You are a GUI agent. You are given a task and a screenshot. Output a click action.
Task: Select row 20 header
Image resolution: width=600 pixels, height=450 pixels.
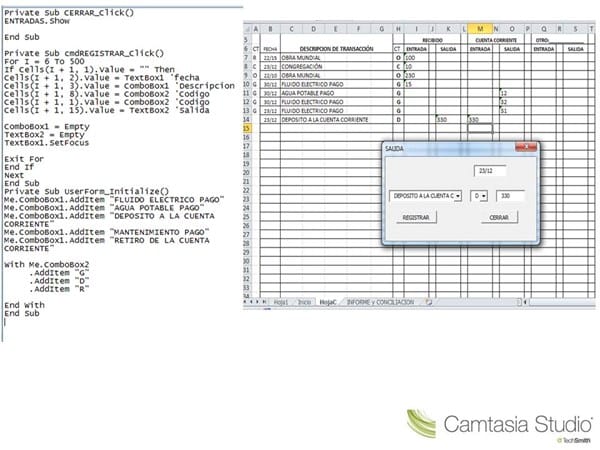(x=247, y=173)
